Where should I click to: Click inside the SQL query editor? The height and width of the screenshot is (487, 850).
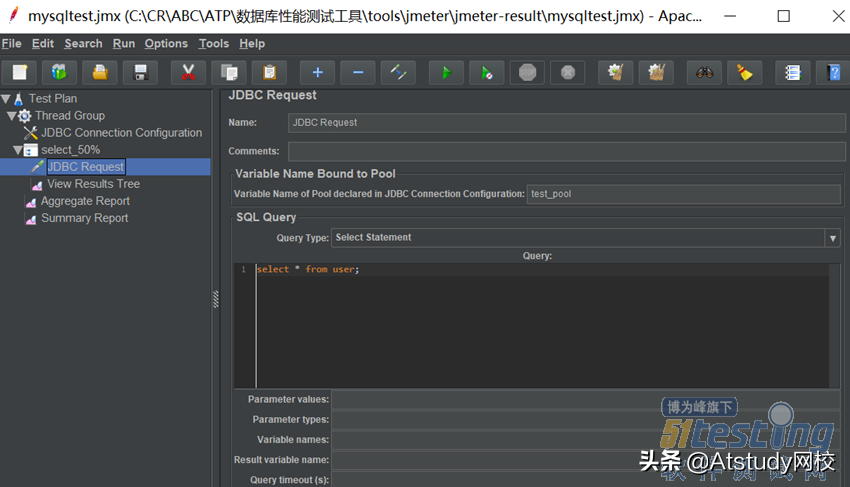[542, 325]
